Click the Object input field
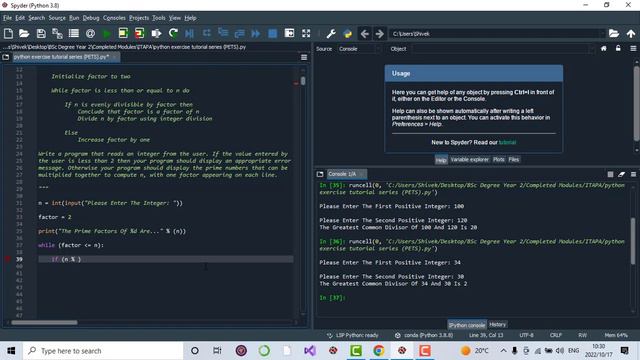 pos(503,49)
